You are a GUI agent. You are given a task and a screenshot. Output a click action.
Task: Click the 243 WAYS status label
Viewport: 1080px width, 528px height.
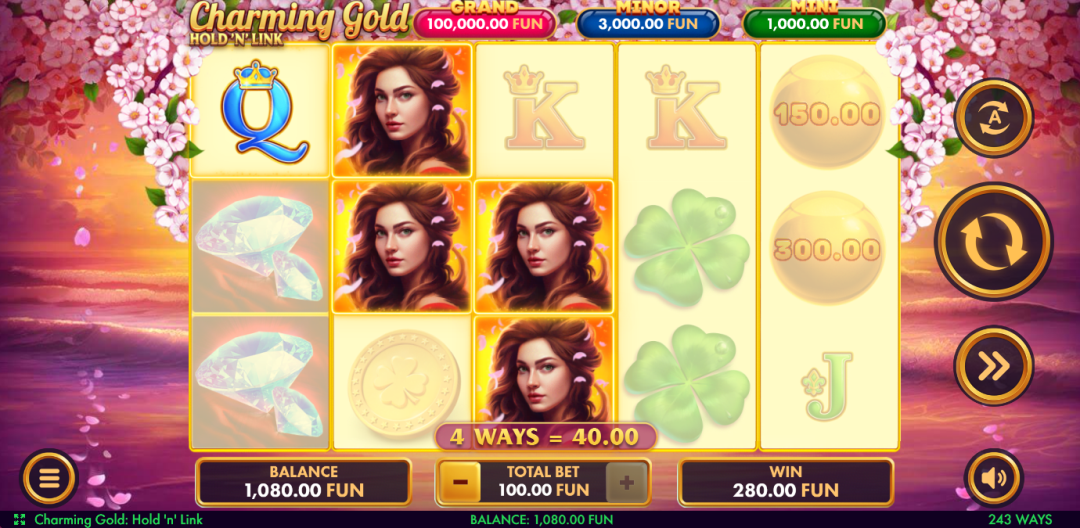(x=1020, y=520)
